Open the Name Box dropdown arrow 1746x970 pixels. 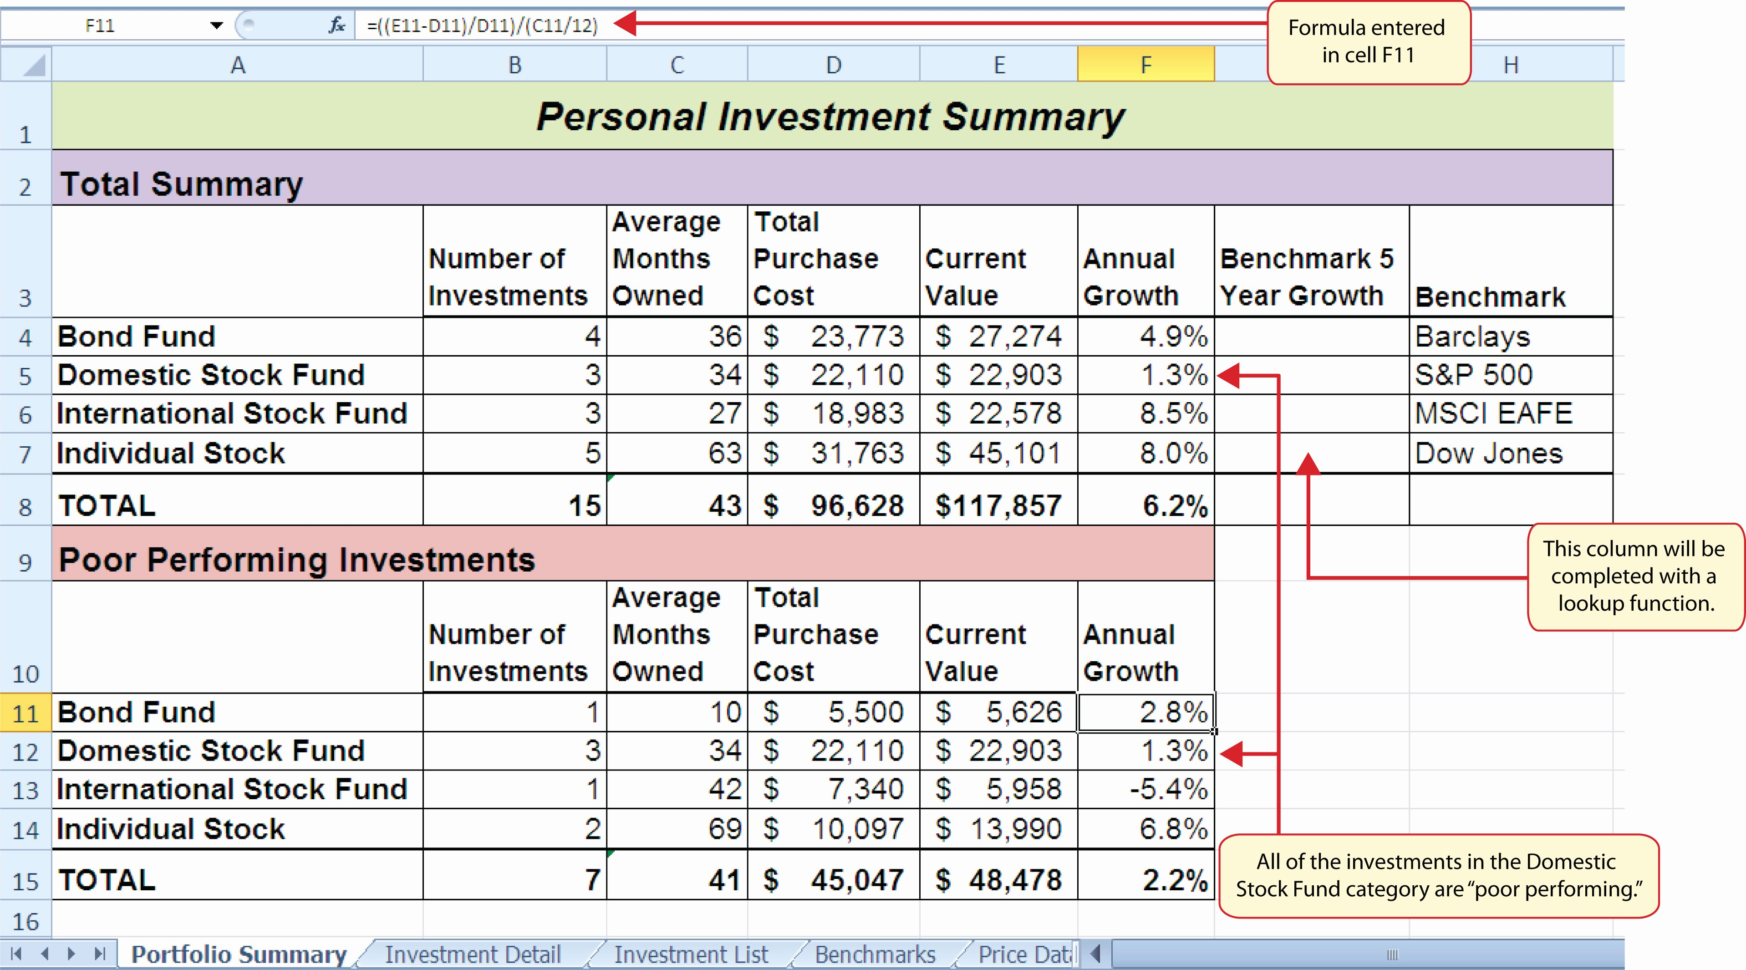(214, 24)
